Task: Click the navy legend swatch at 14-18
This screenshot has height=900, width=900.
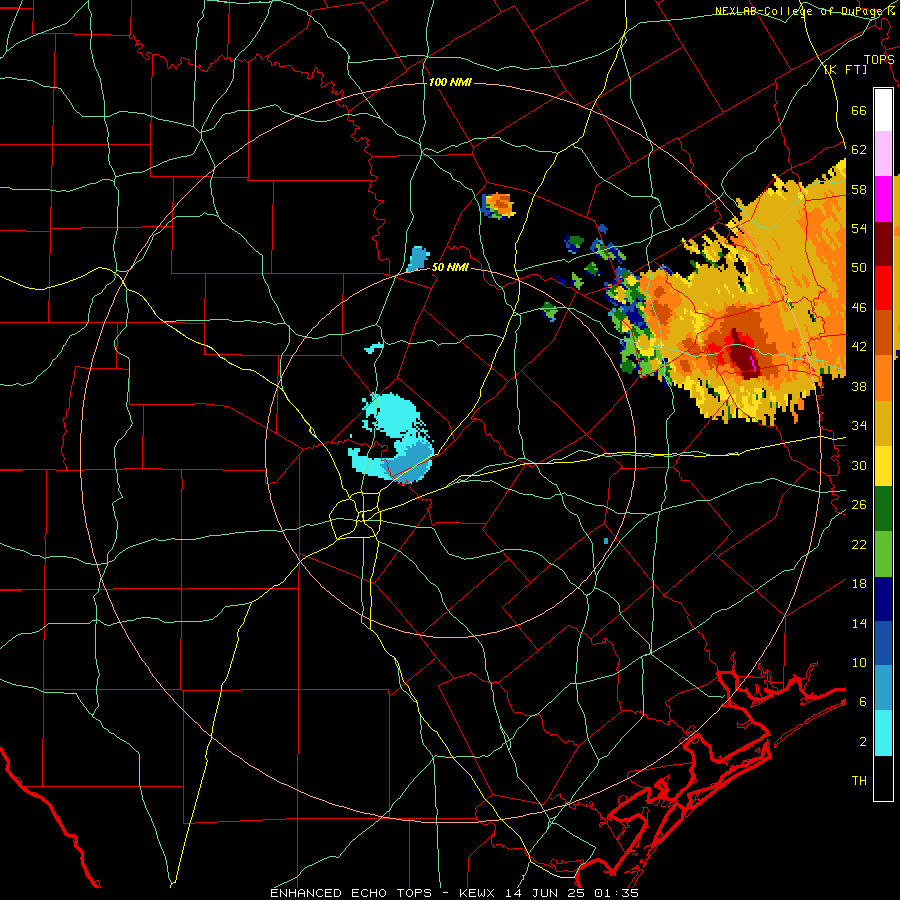Action: (x=883, y=599)
